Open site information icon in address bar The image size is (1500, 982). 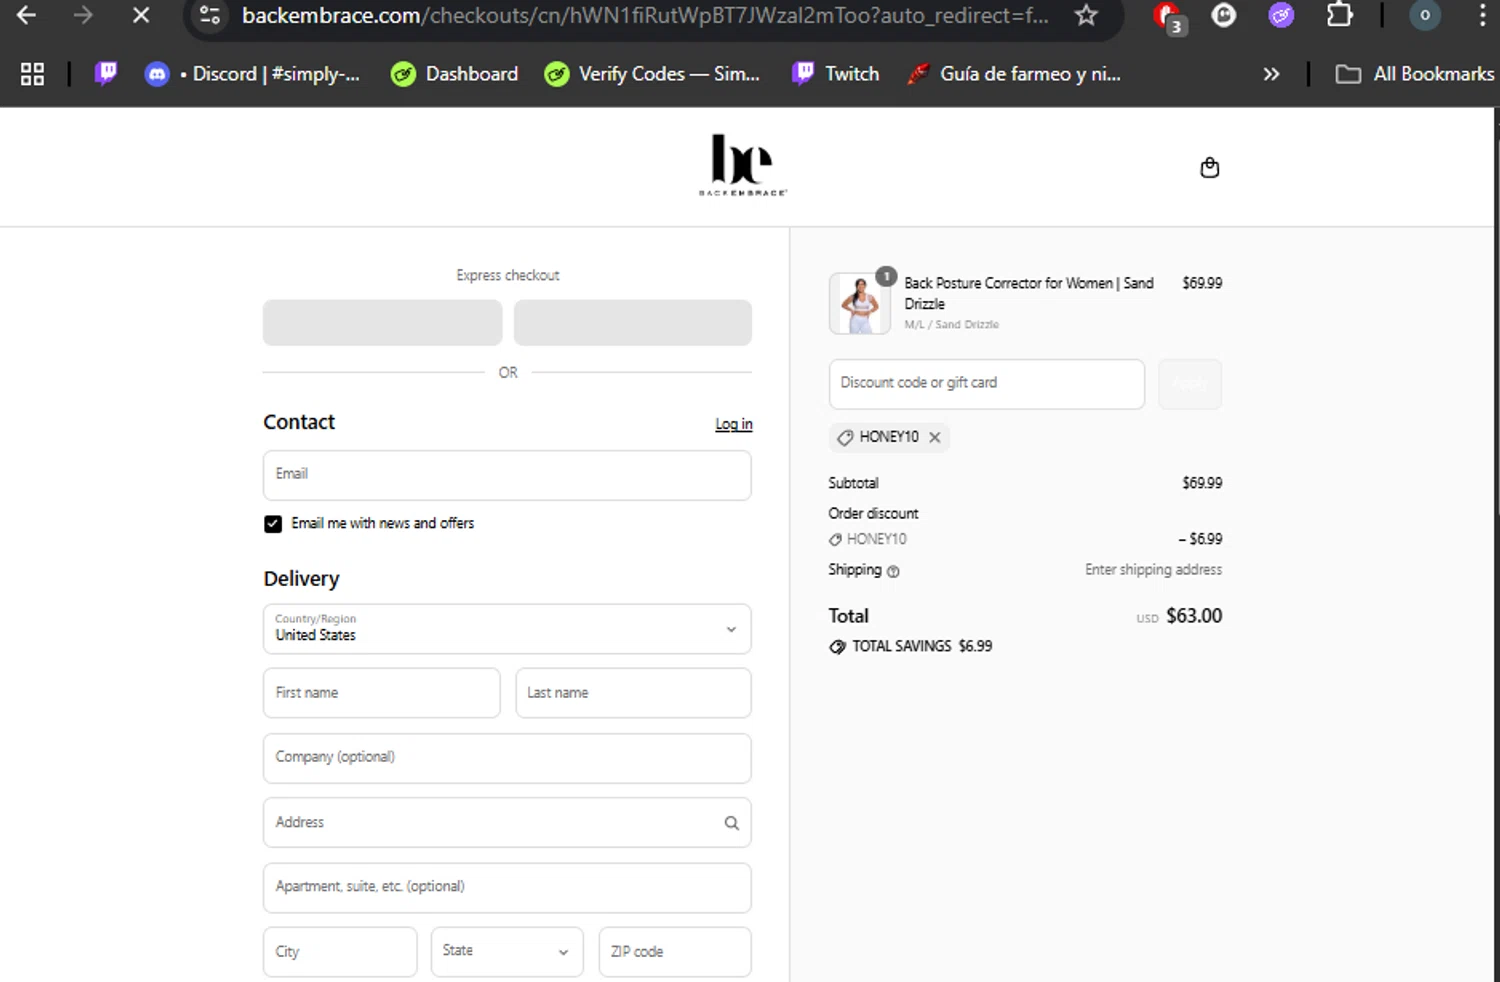click(210, 15)
